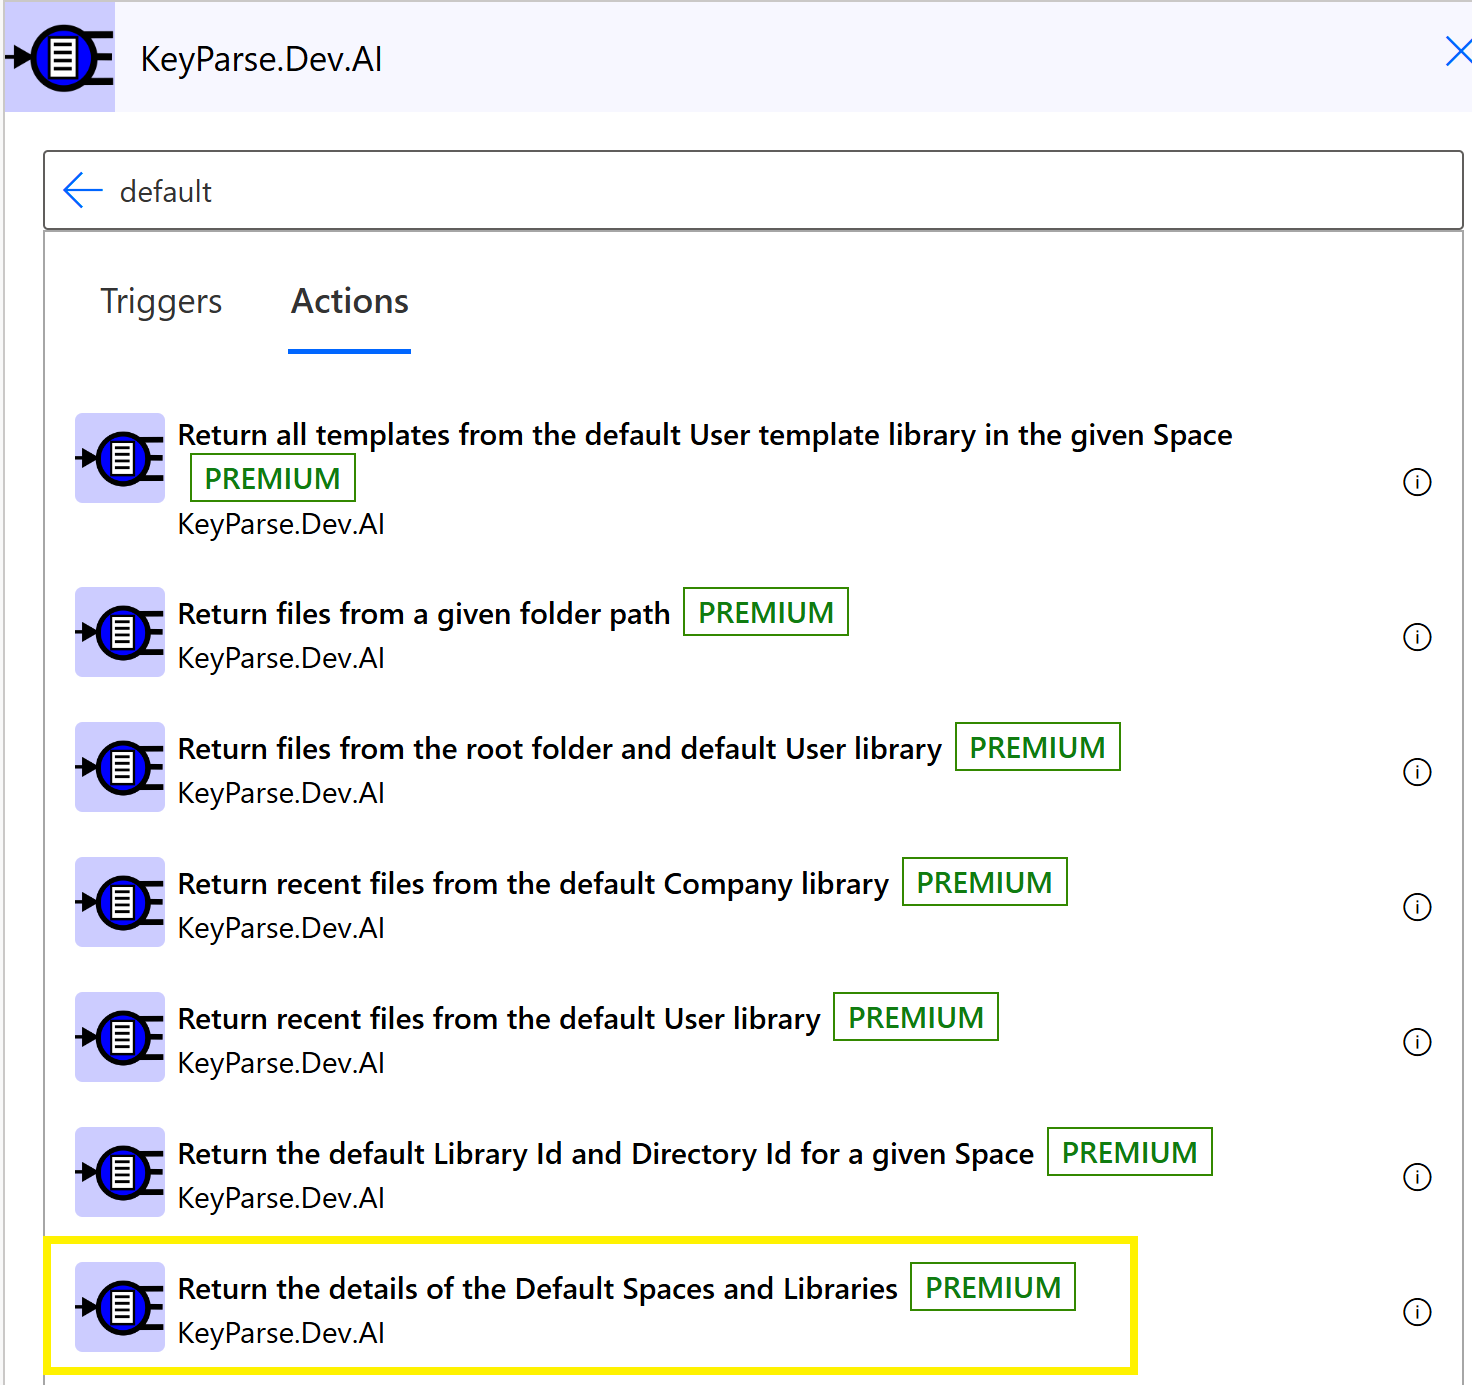Show info for 'Return all templates' action
The width and height of the screenshot is (1472, 1385).
(1417, 482)
